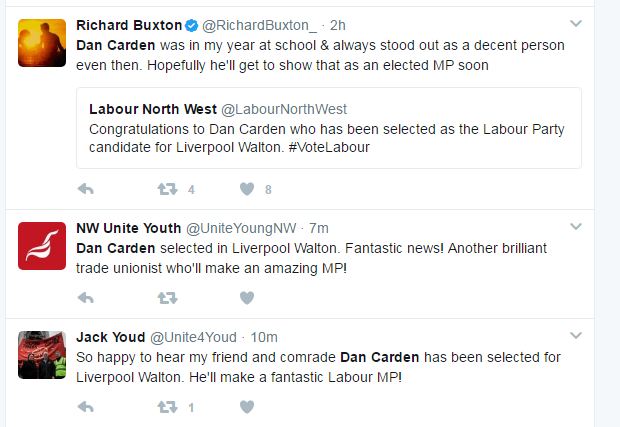
Task: Reply to Jack Youd's tweet
Action: click(x=86, y=407)
